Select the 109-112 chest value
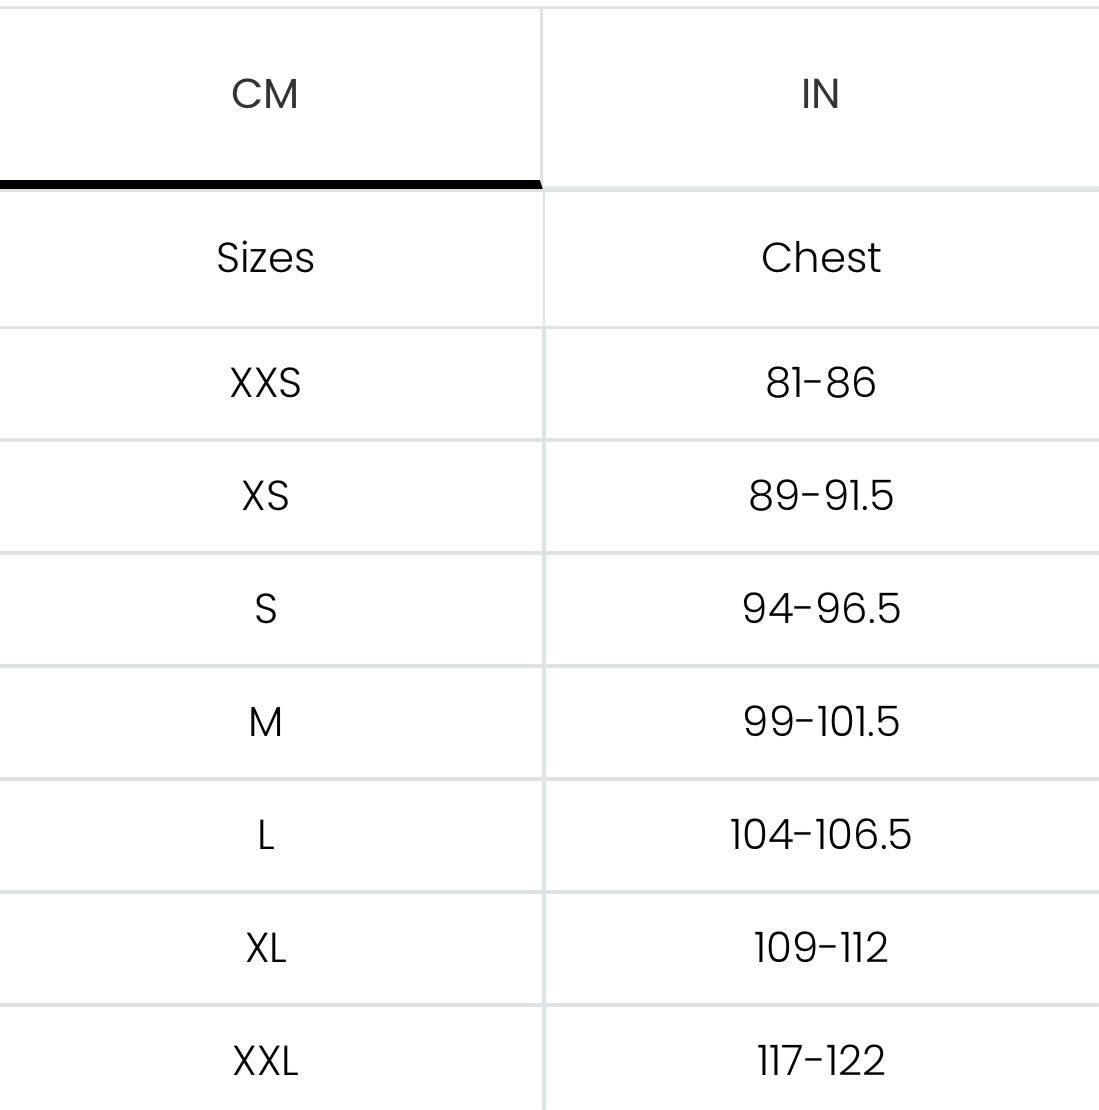This screenshot has width=1099, height=1110. point(821,948)
